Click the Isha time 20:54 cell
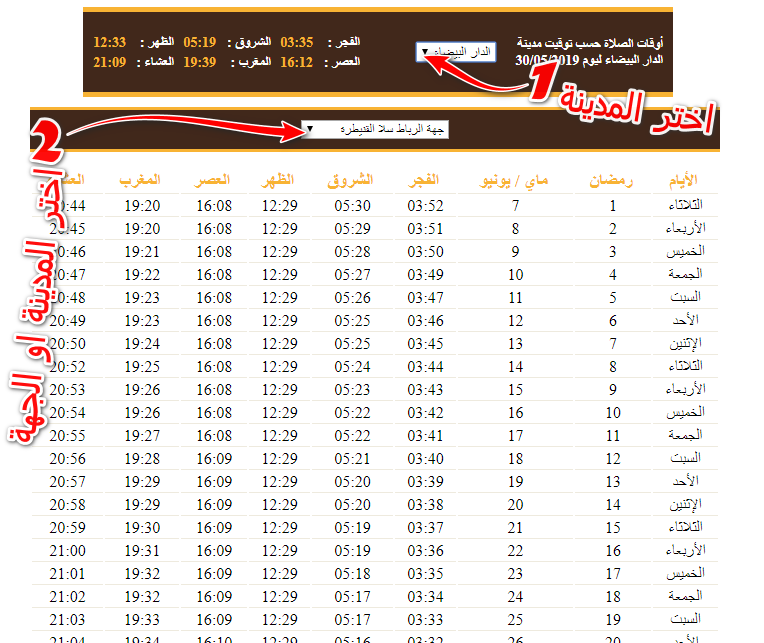The height and width of the screenshot is (643, 764). pos(67,413)
